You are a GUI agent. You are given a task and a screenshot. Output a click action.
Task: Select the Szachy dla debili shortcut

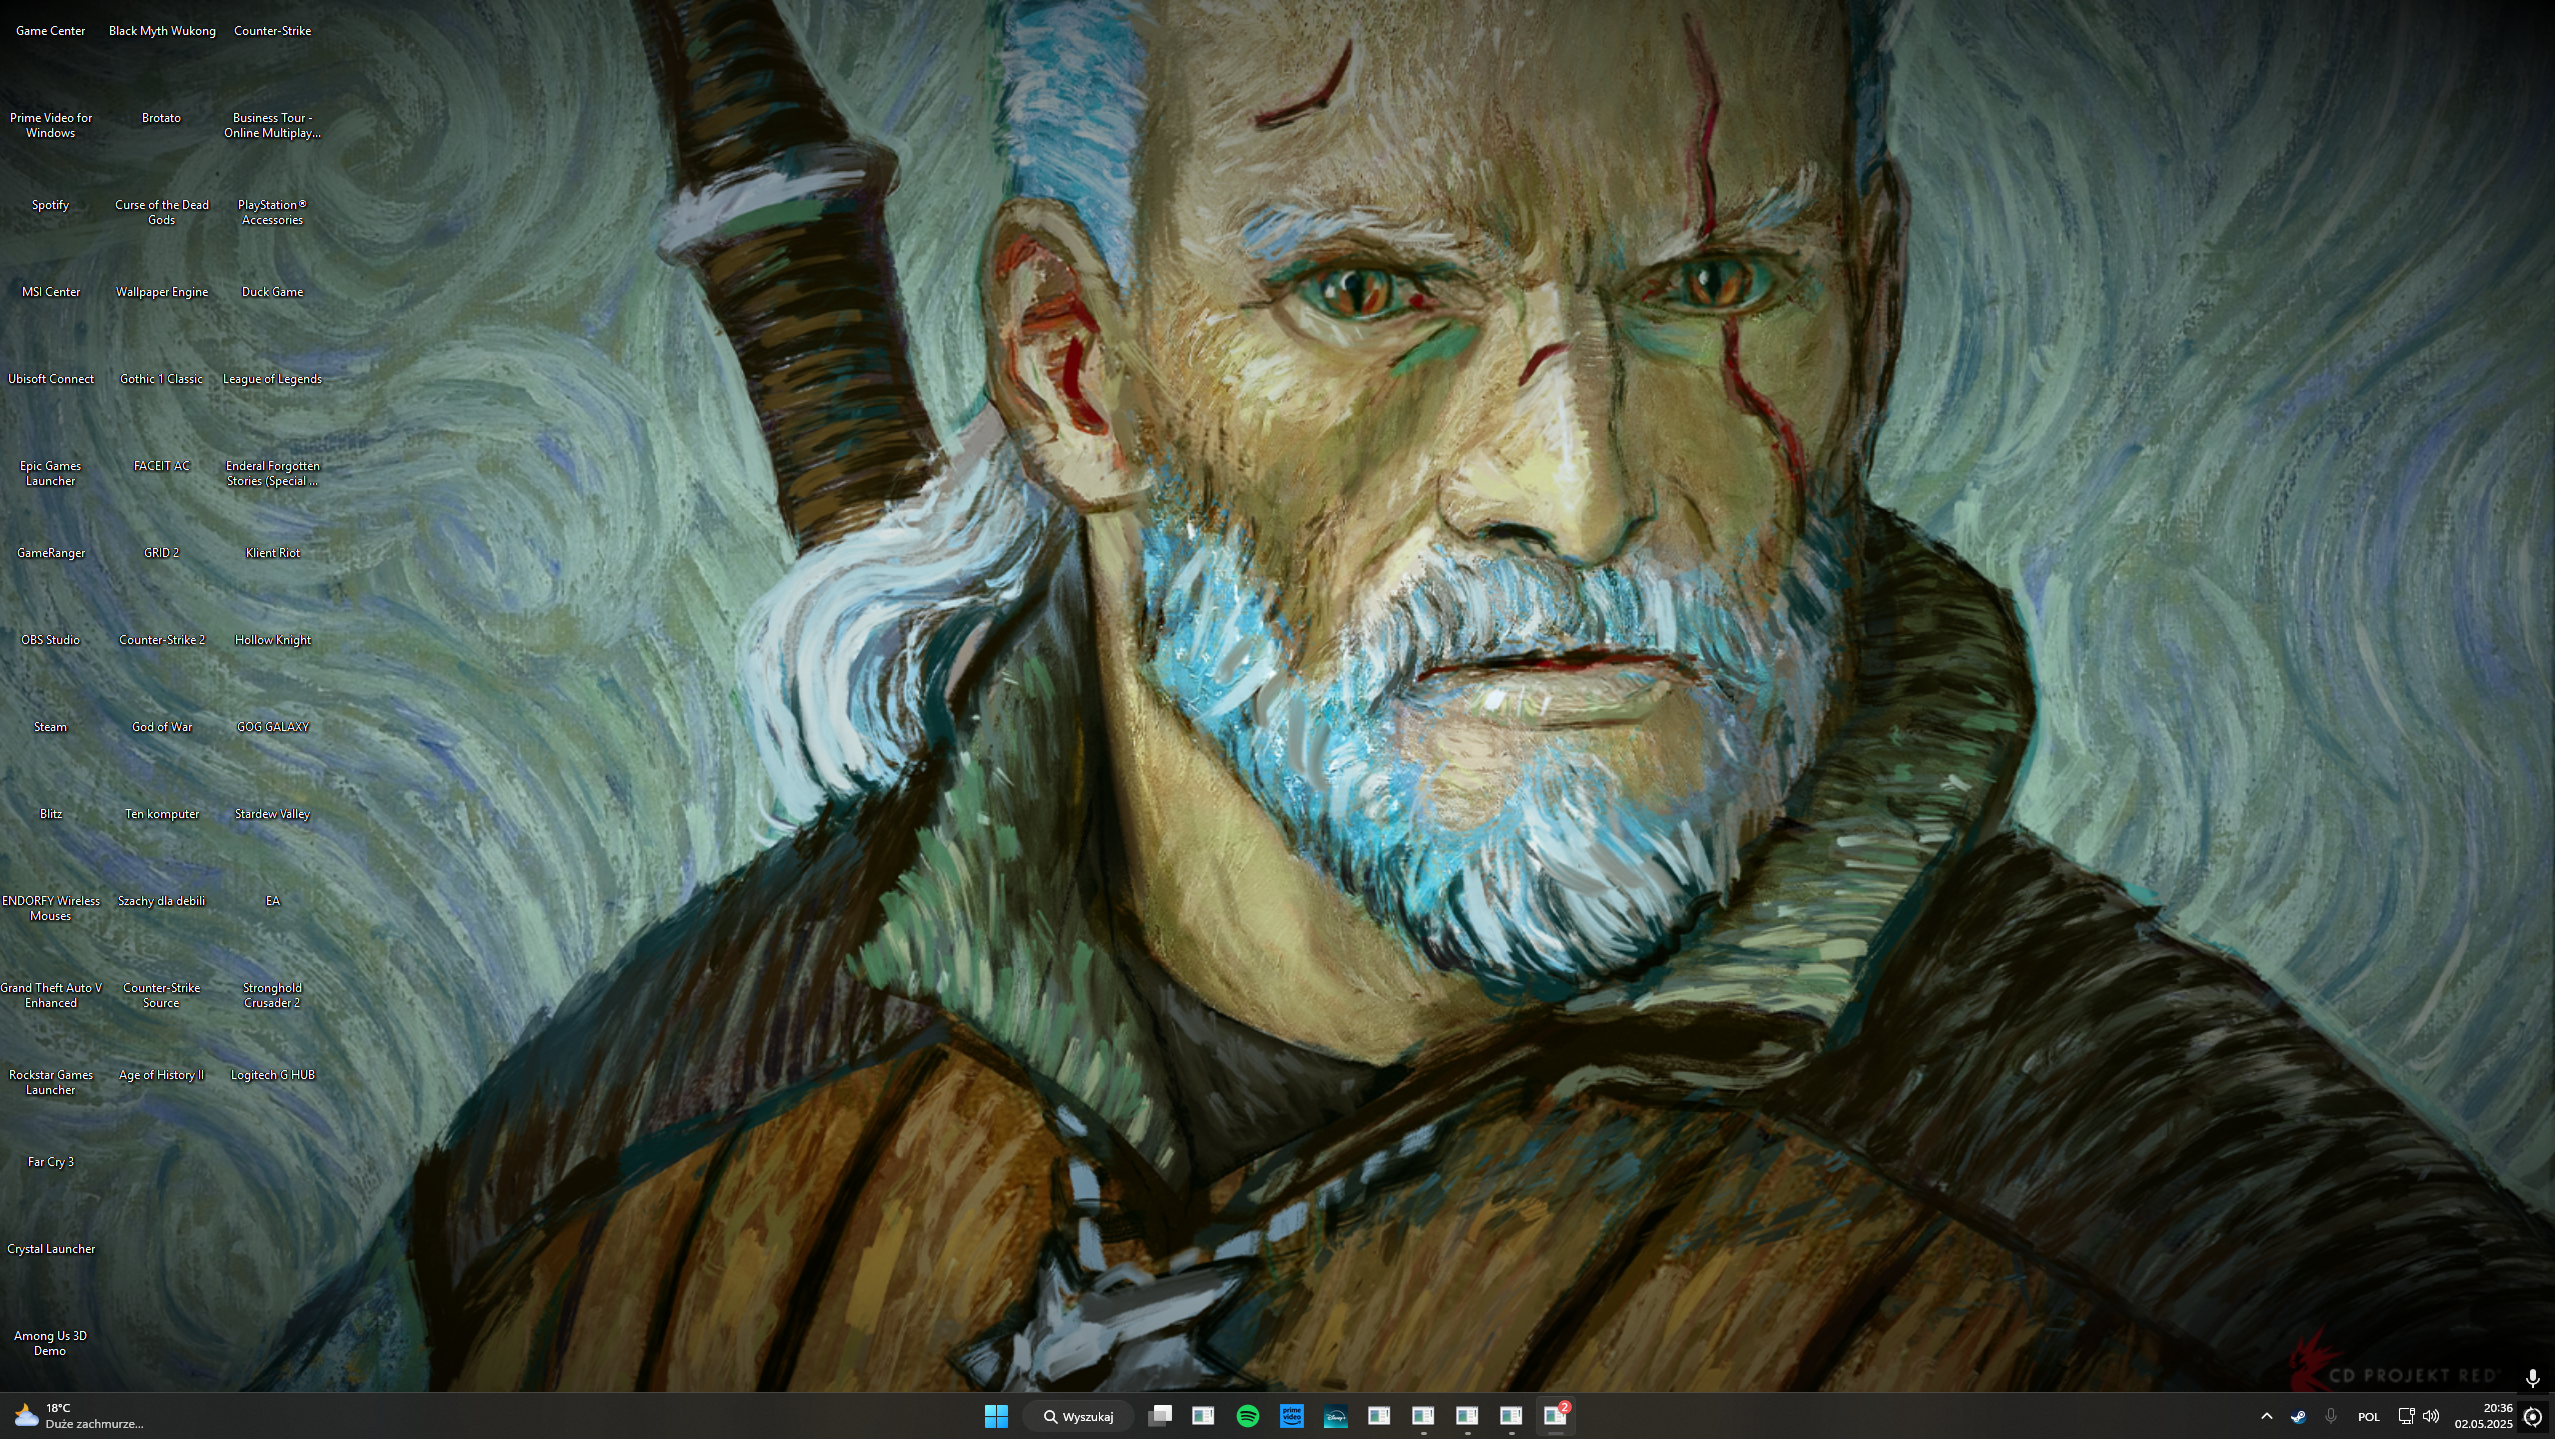click(162, 901)
